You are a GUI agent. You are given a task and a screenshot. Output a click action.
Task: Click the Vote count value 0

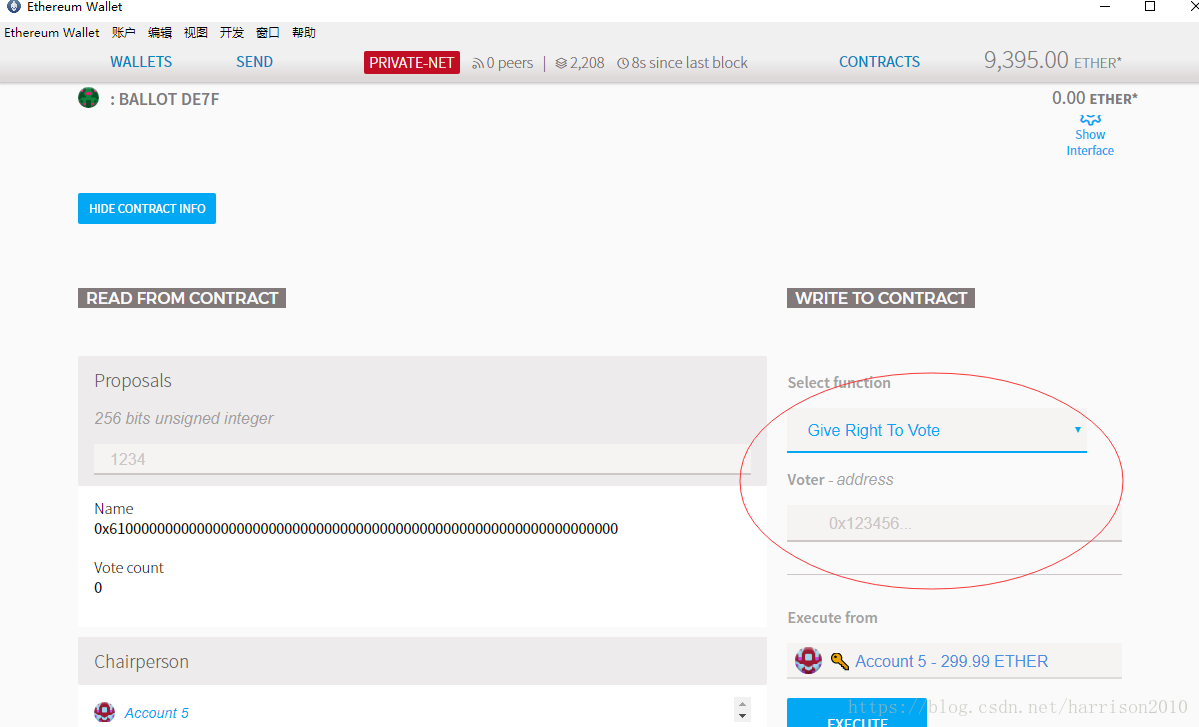pos(98,588)
